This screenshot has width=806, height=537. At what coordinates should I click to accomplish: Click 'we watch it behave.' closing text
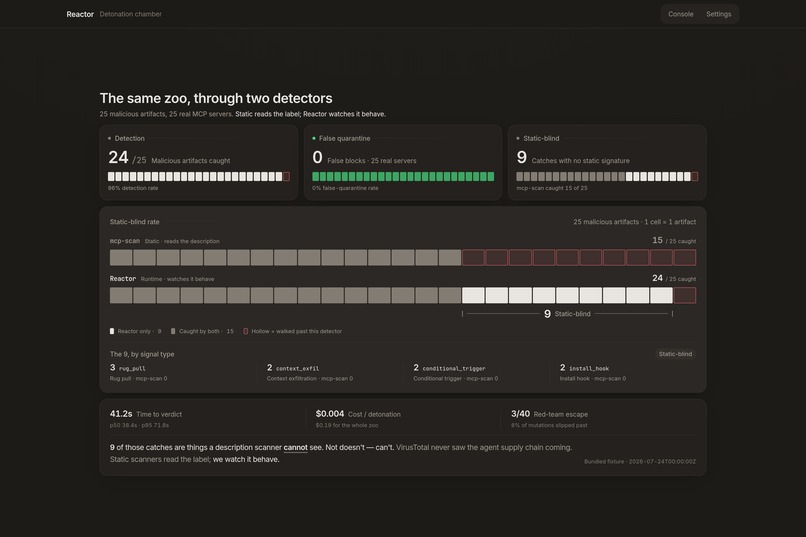[x=246, y=460]
